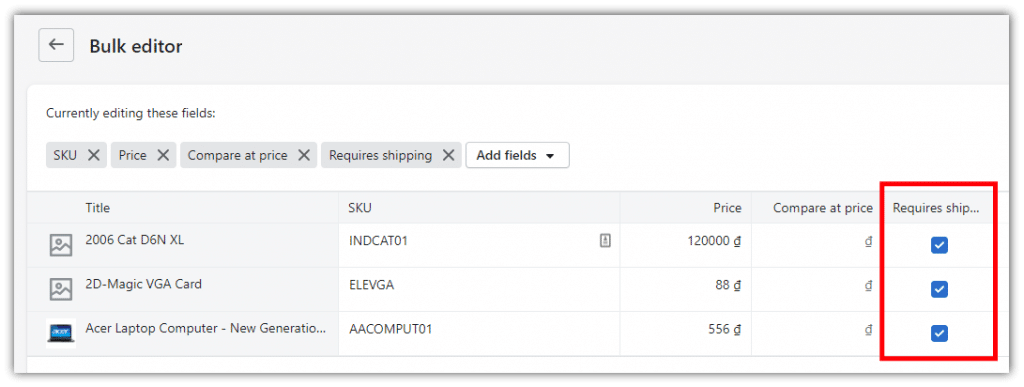This screenshot has width=1024, height=387.
Task: Click the 2D-Magic VGA Card title
Action: tap(144, 284)
